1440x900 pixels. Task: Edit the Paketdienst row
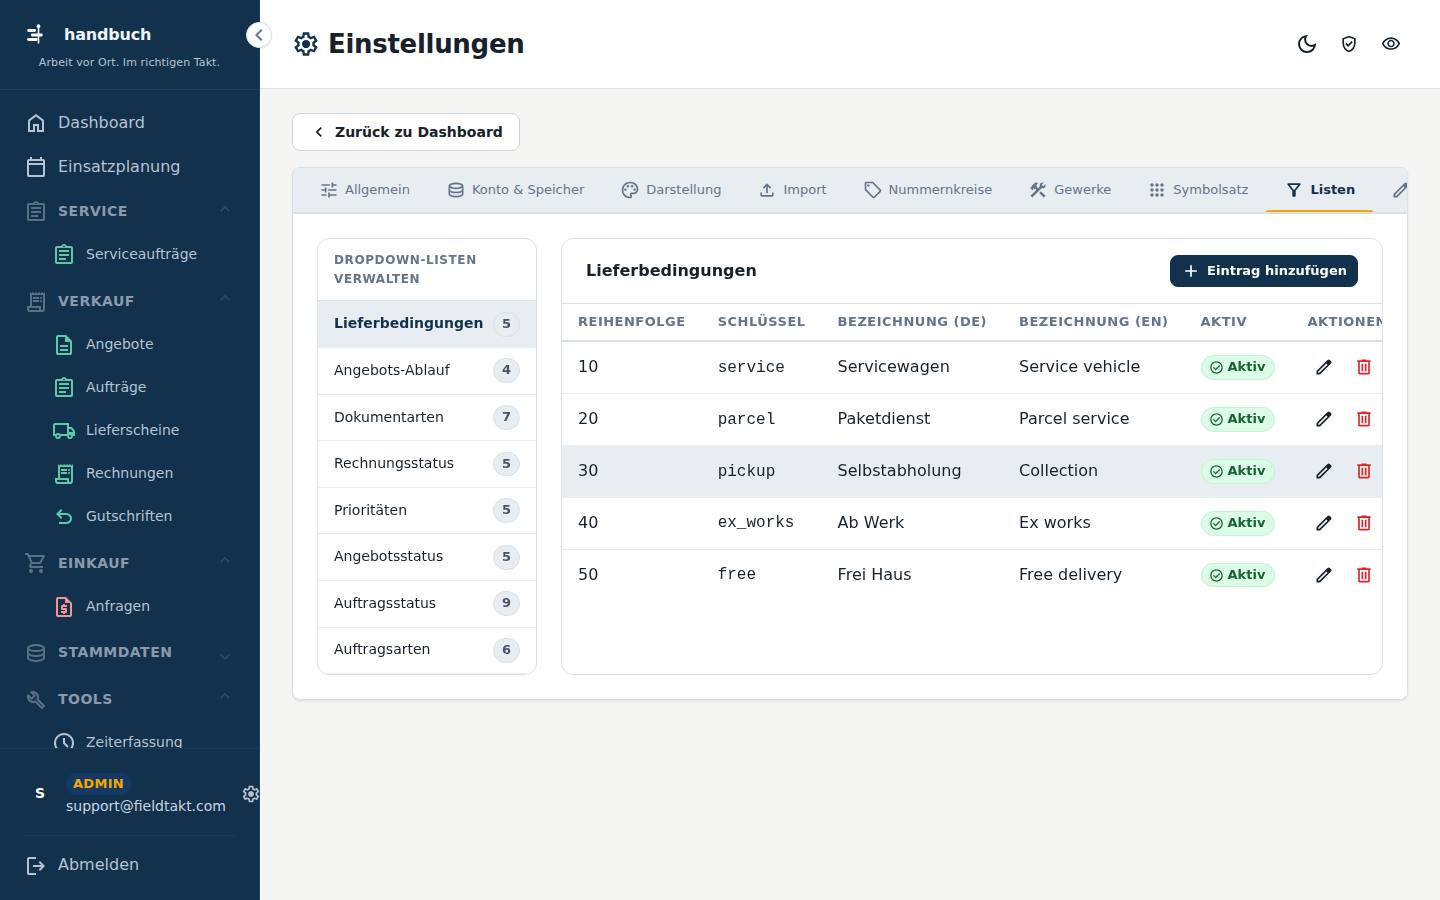coord(1324,419)
